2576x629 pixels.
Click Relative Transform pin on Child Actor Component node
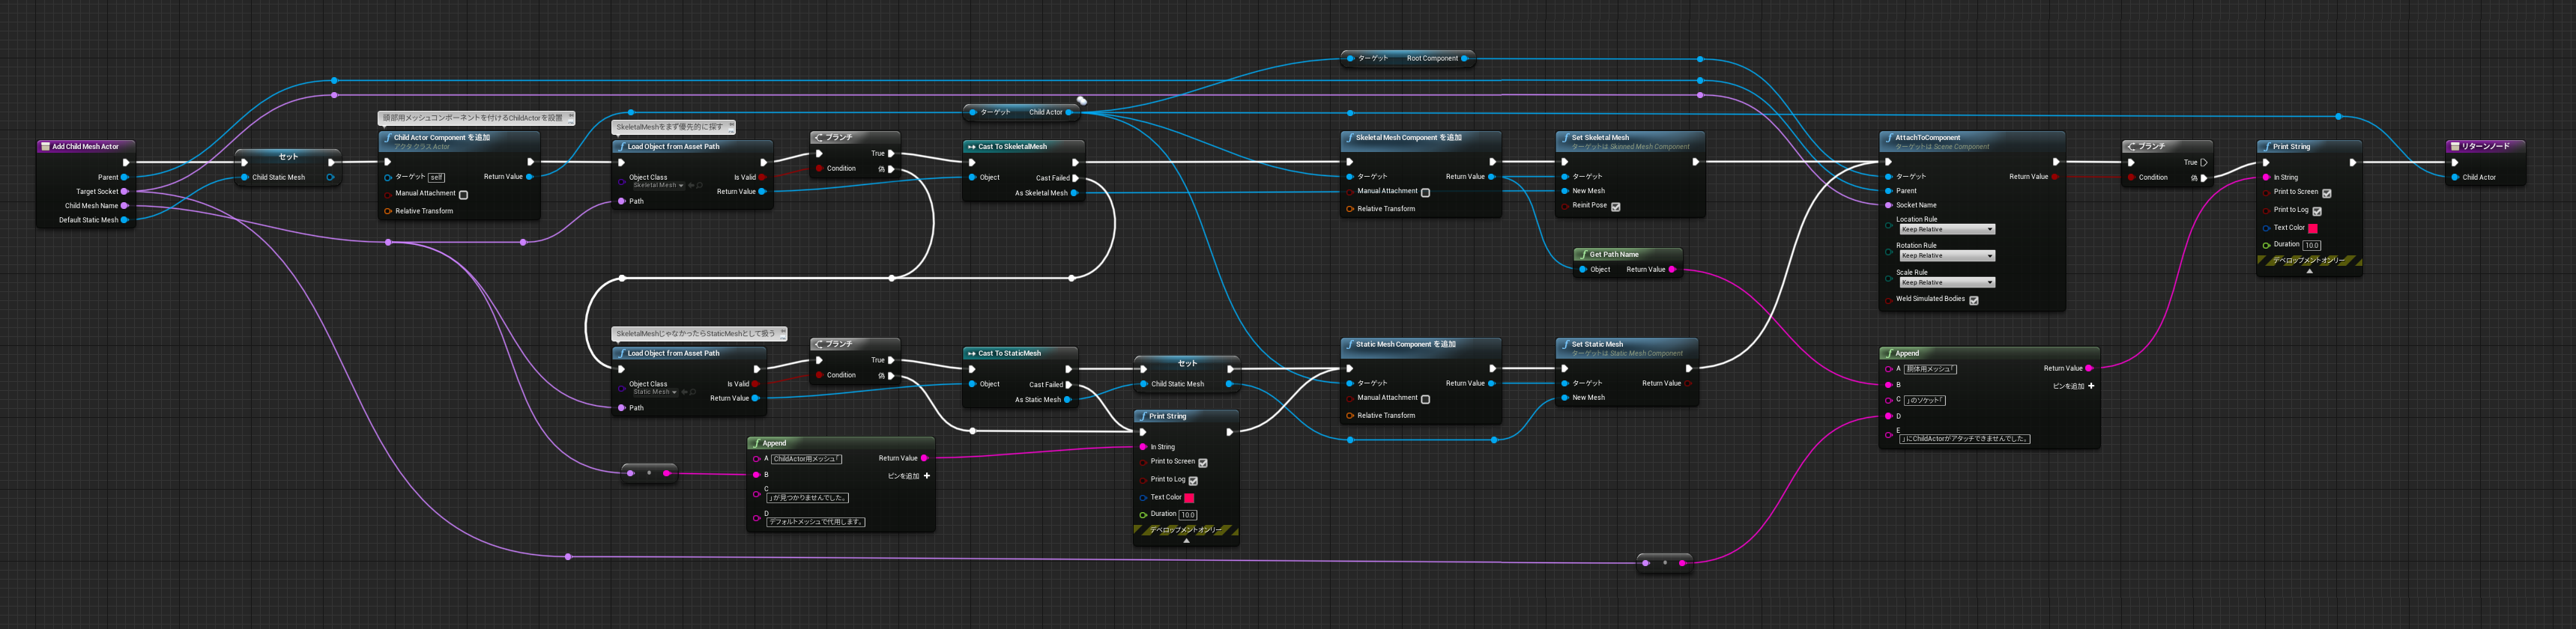coord(388,211)
